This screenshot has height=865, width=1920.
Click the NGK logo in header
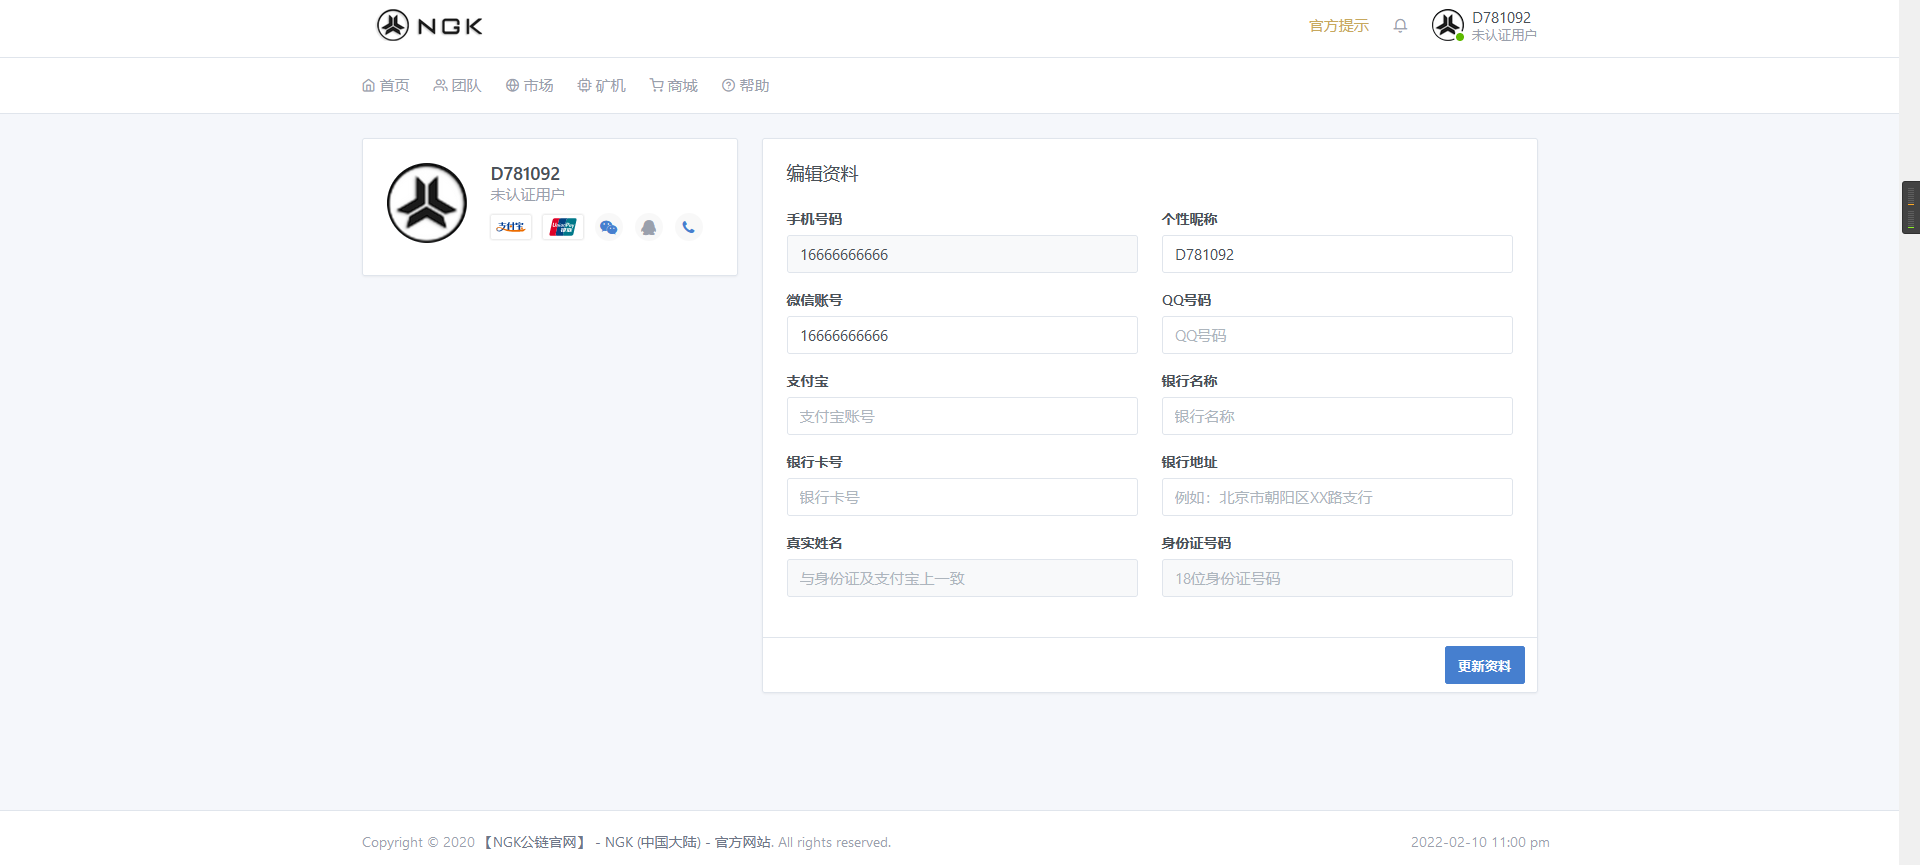tap(429, 26)
